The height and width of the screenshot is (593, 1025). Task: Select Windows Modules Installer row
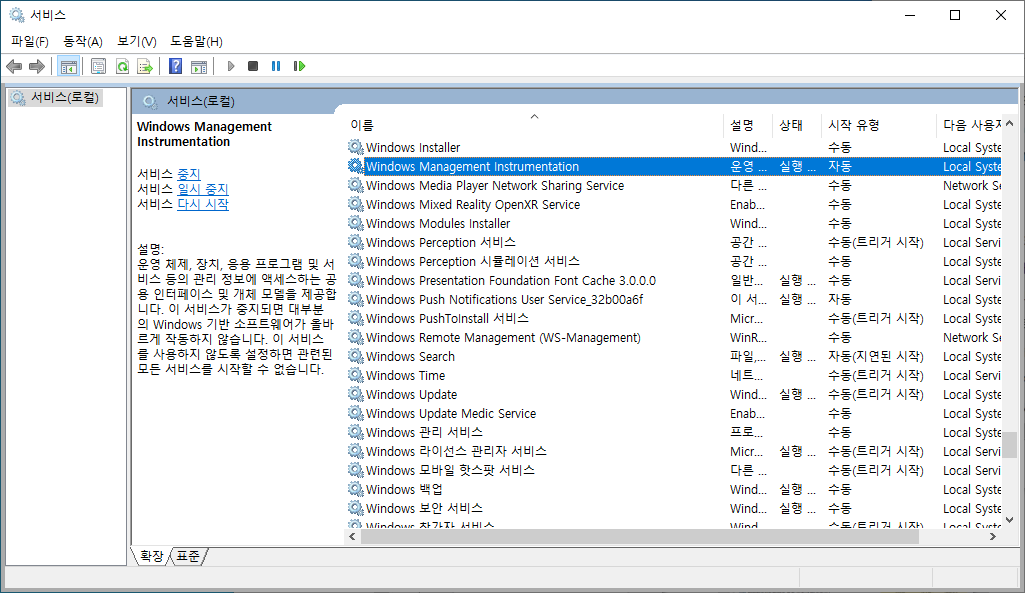coord(674,224)
